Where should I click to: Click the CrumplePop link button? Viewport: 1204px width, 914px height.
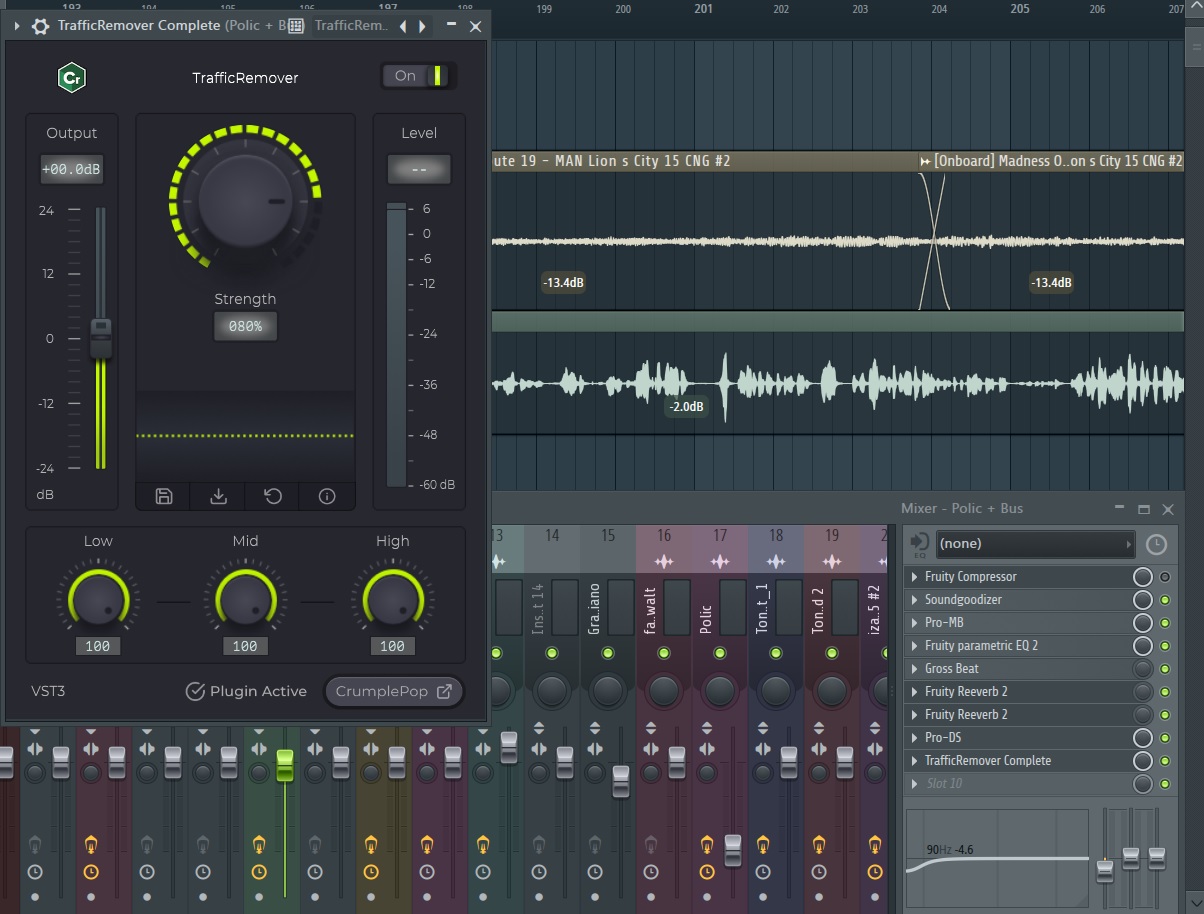click(394, 691)
